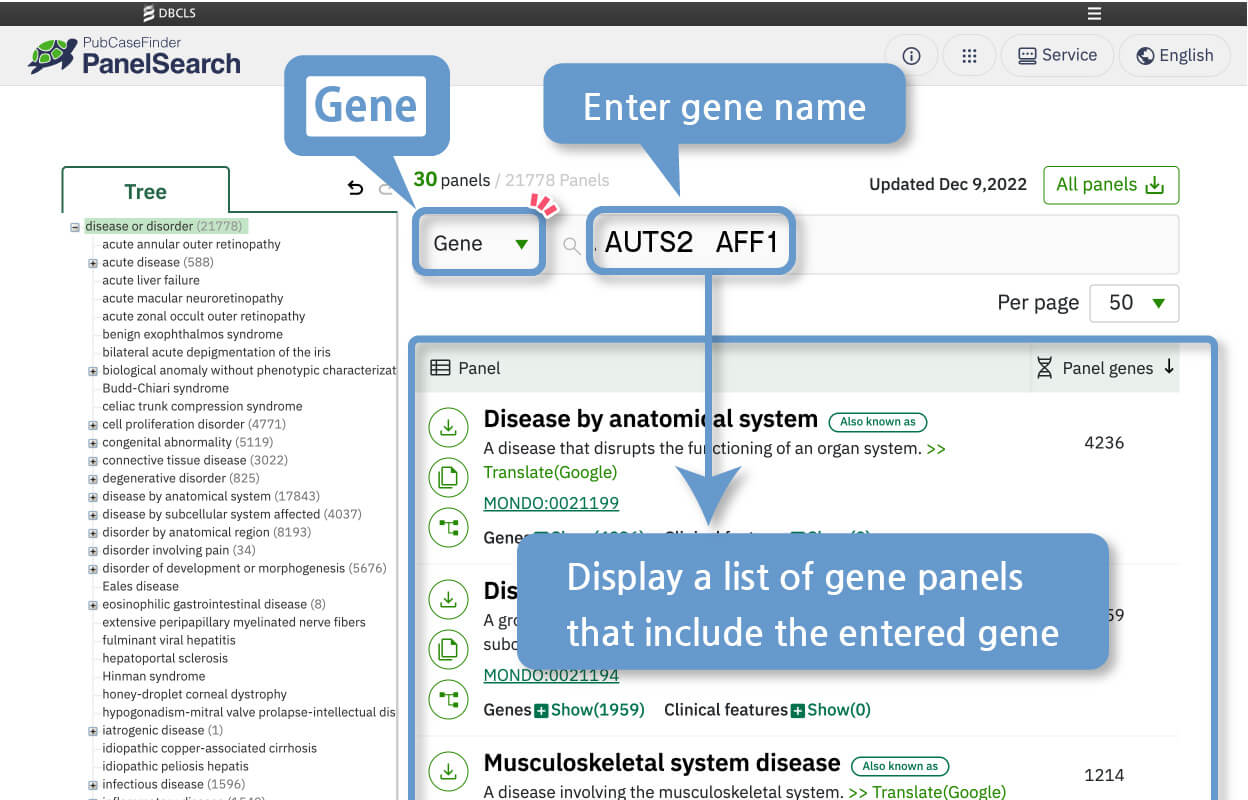Expand eosinophilic gastrointestinal disease (8) node
Image resolution: width=1248 pixels, height=800 pixels.
click(93, 605)
